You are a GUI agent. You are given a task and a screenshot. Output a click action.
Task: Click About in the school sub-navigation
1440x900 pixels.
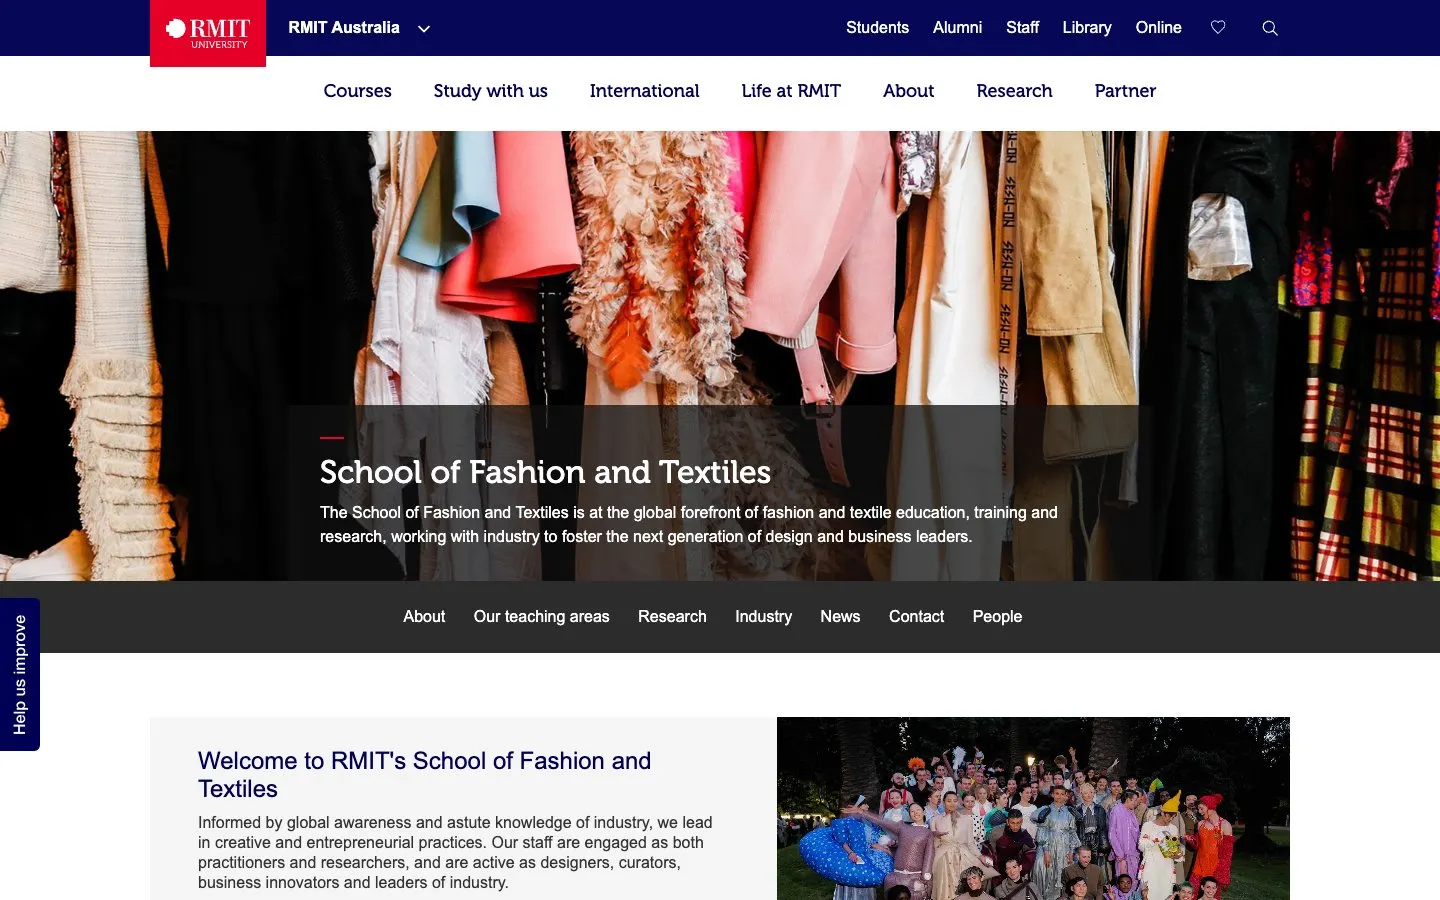click(x=424, y=617)
